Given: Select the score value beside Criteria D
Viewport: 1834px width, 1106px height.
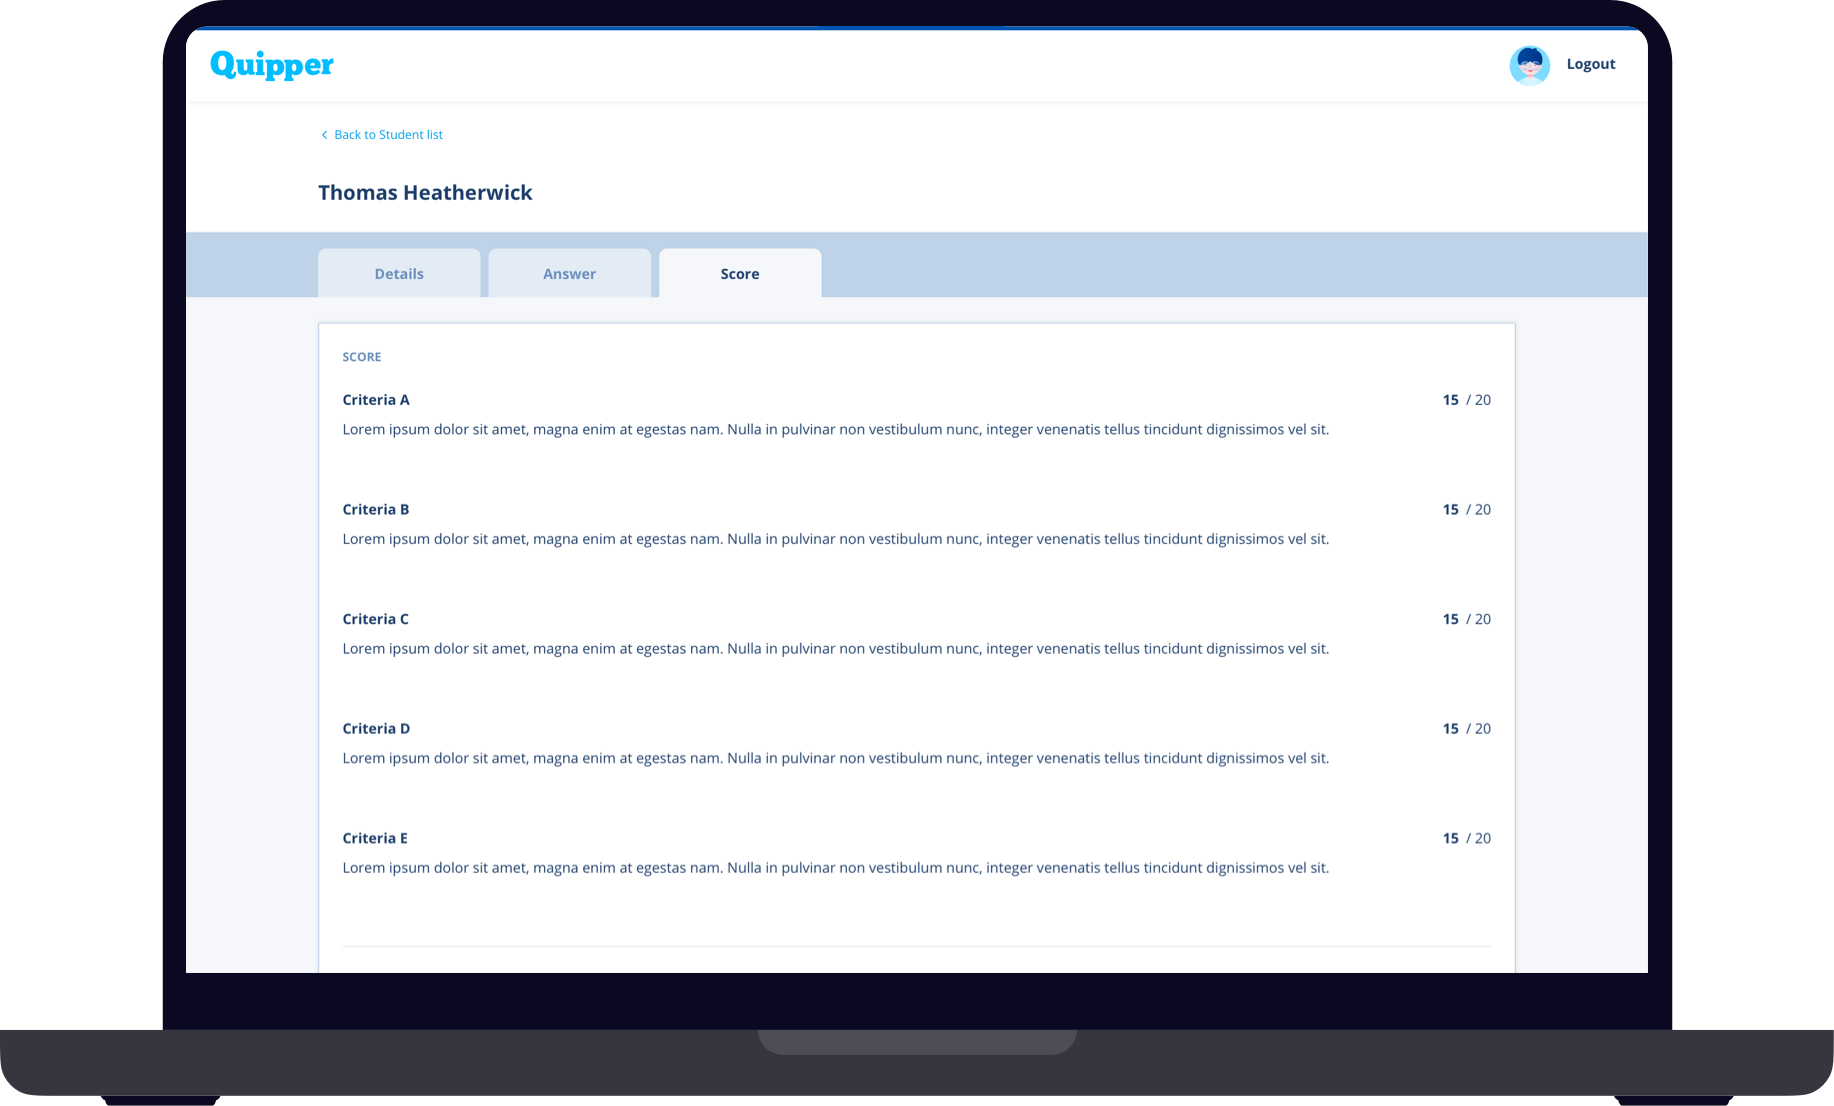Looking at the screenshot, I should click(1466, 729).
